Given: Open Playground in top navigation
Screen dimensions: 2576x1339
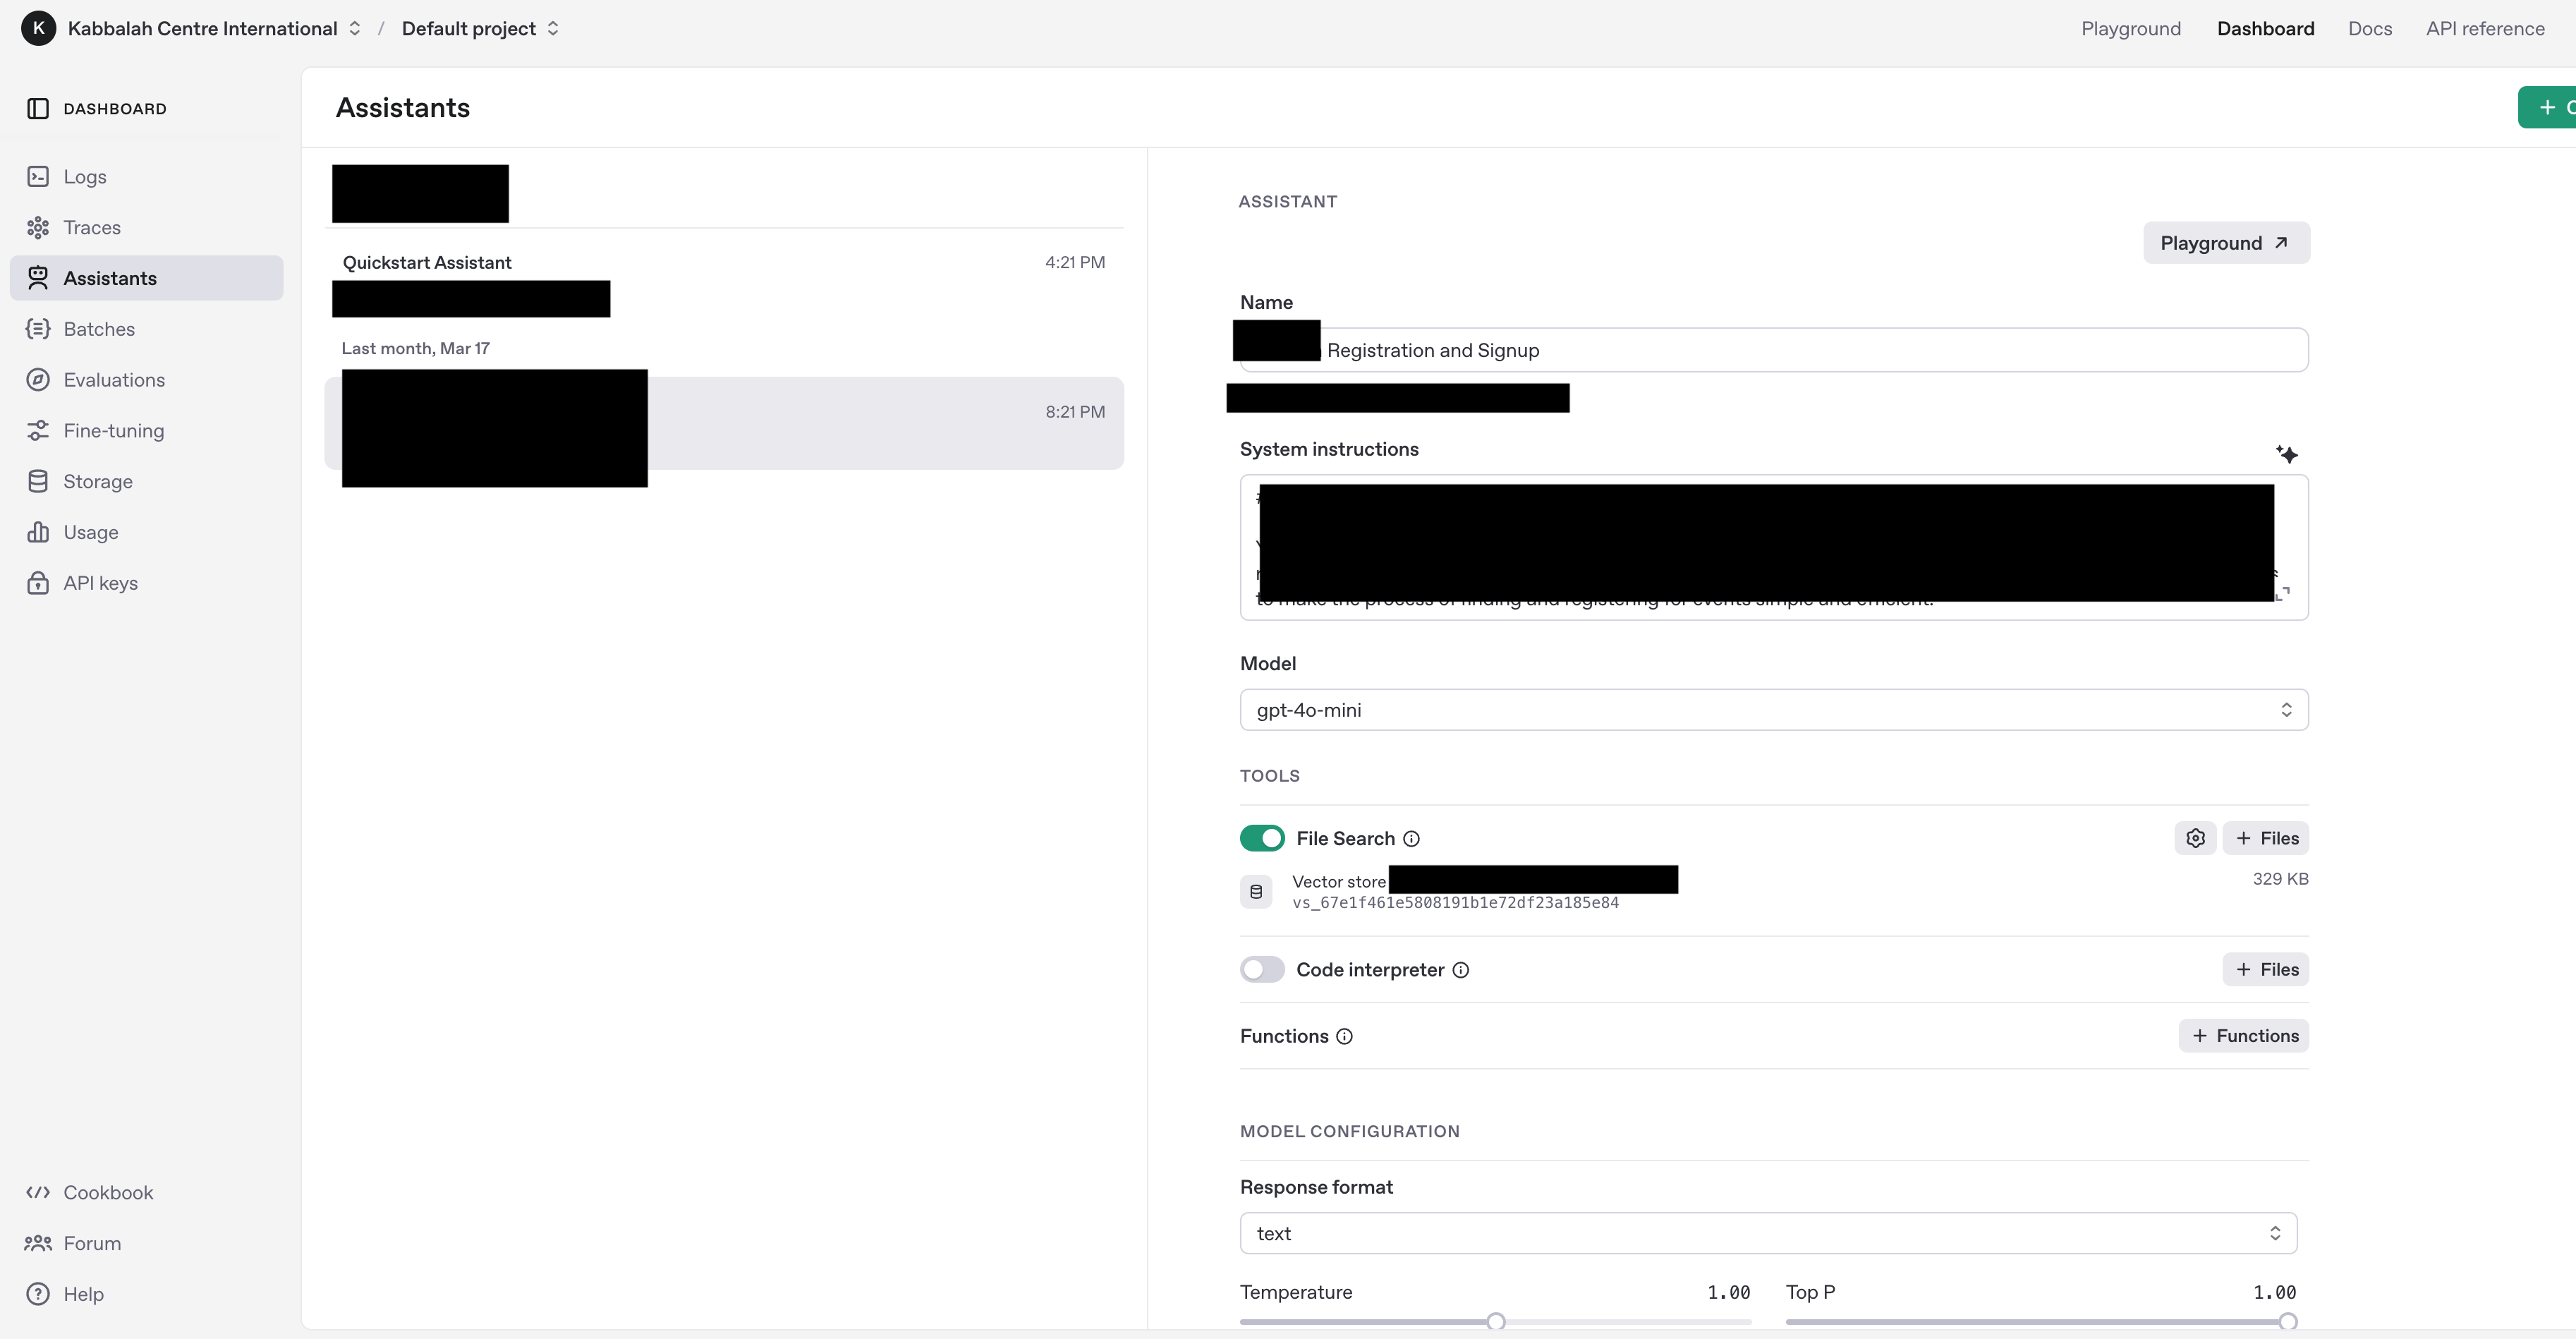Looking at the screenshot, I should click(2131, 28).
